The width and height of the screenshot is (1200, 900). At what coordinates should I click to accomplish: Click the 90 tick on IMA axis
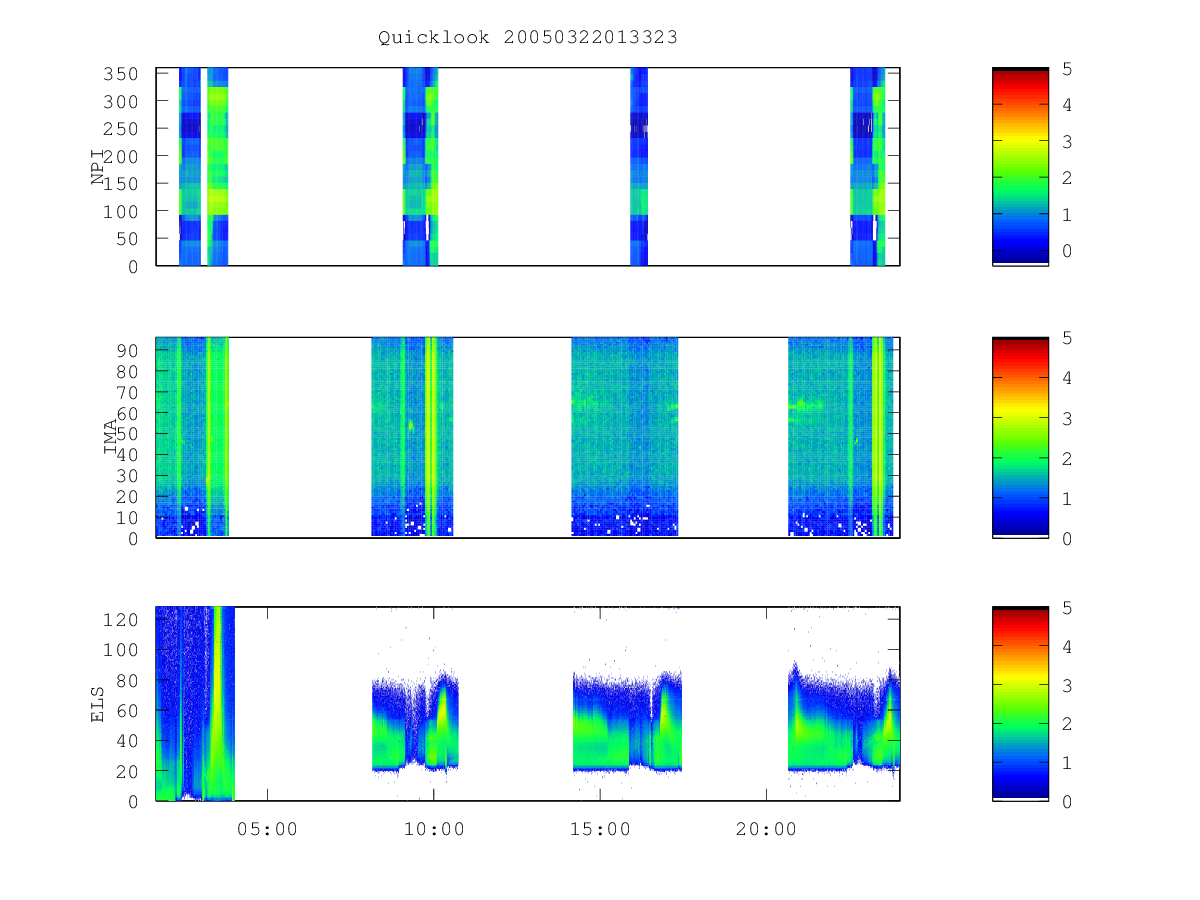[129, 351]
